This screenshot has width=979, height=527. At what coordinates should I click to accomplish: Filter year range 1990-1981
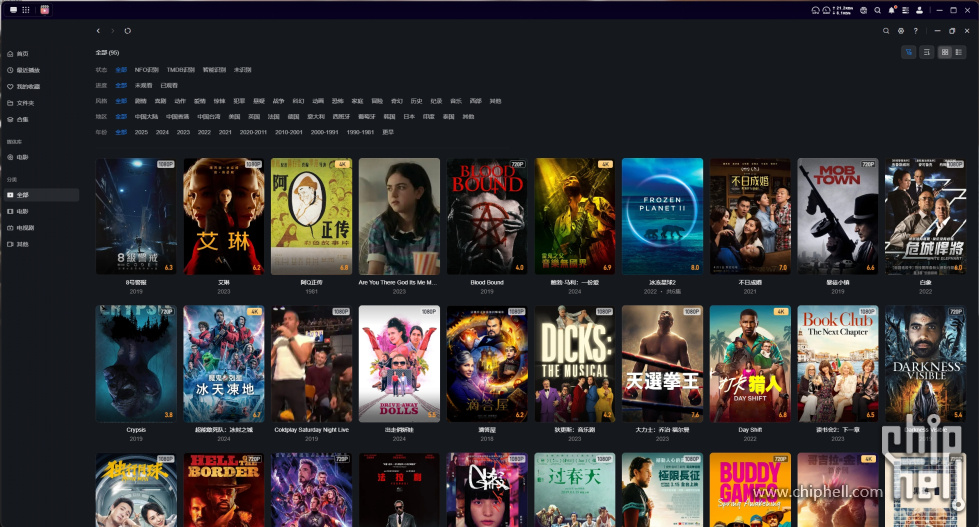click(360, 132)
